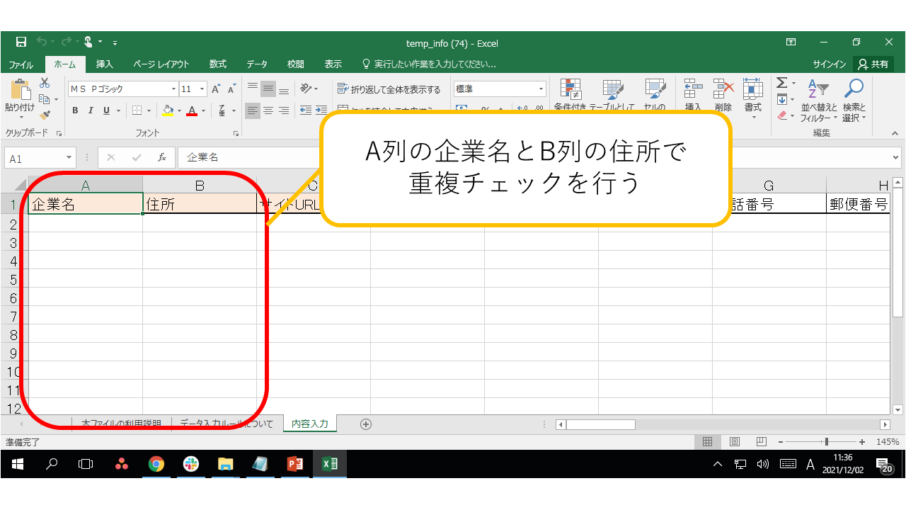The height and width of the screenshot is (510, 906).
Task: Toggle wrap text (折り返して全体を表示する)
Action: point(388,89)
